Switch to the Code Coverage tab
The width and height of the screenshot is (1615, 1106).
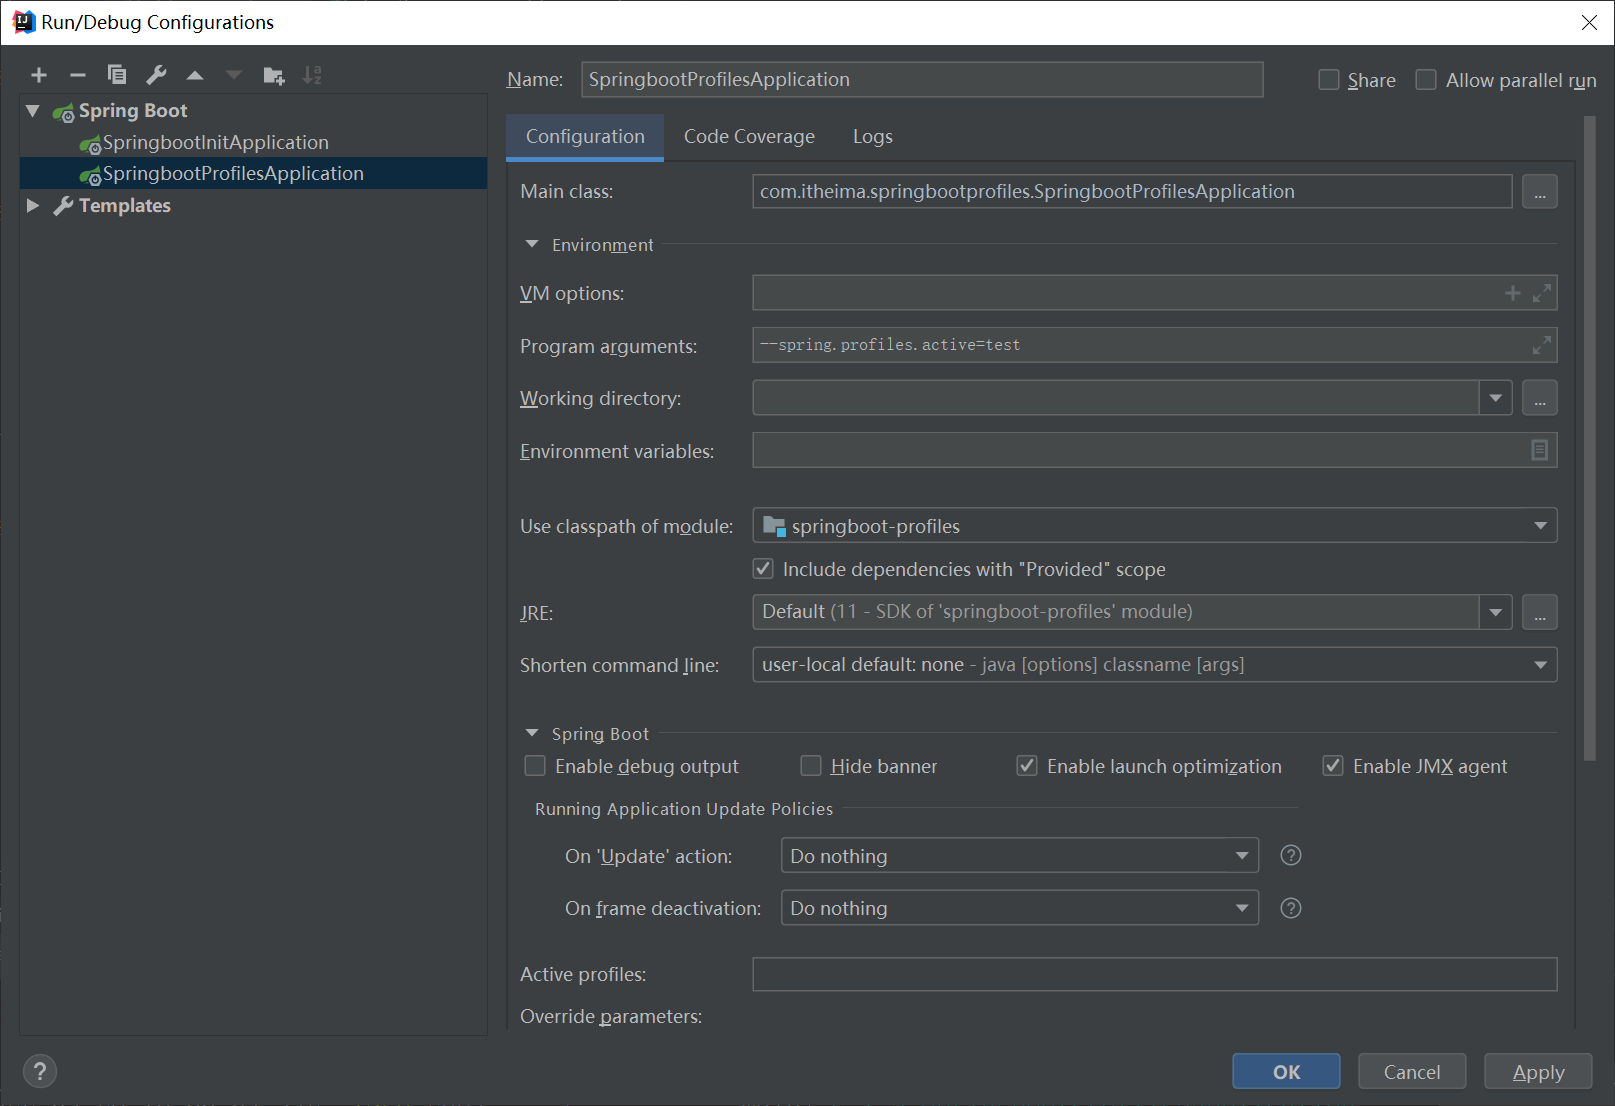pyautogui.click(x=749, y=137)
